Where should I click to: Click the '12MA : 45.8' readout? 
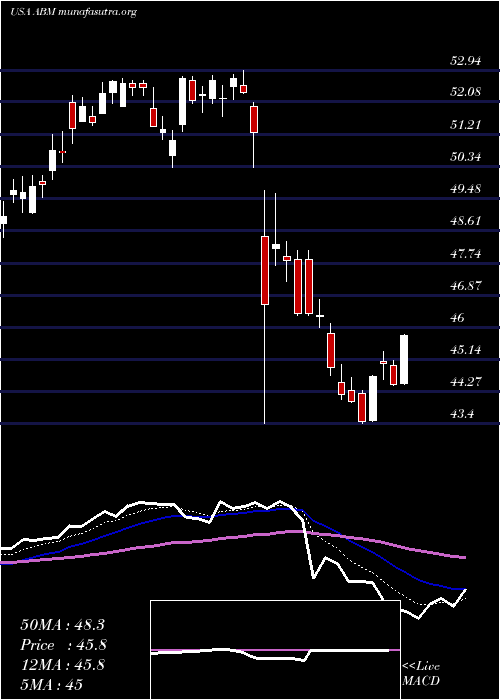[x=62, y=665]
